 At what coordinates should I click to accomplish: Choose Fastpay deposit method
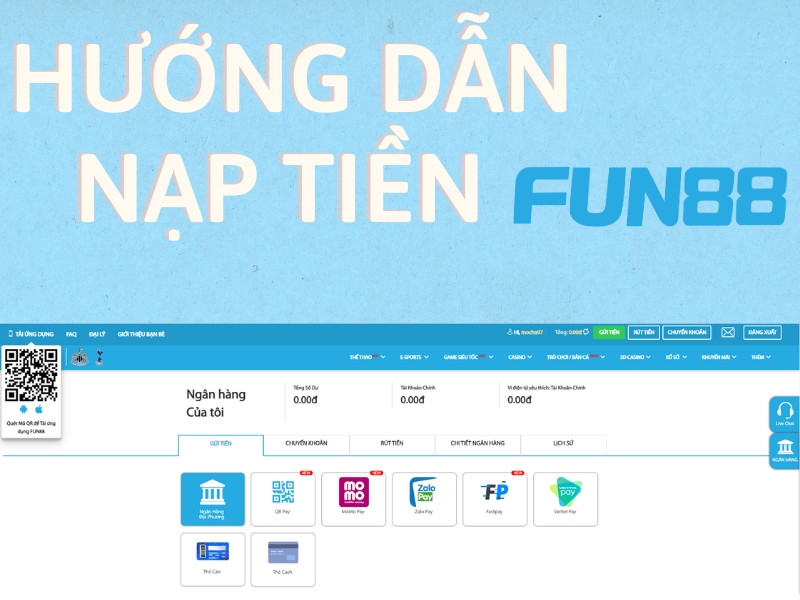[x=494, y=499]
